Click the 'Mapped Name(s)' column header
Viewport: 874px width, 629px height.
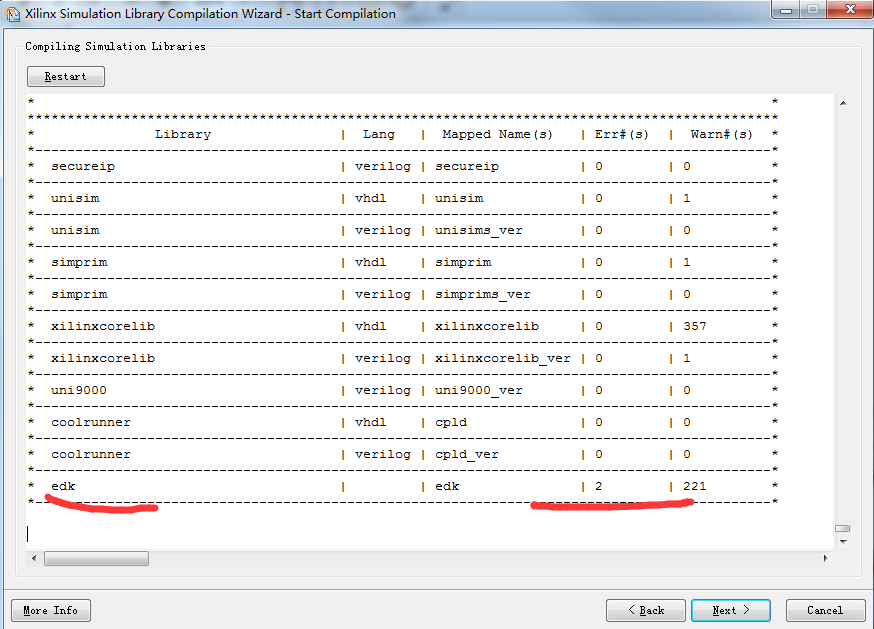pyautogui.click(x=497, y=134)
